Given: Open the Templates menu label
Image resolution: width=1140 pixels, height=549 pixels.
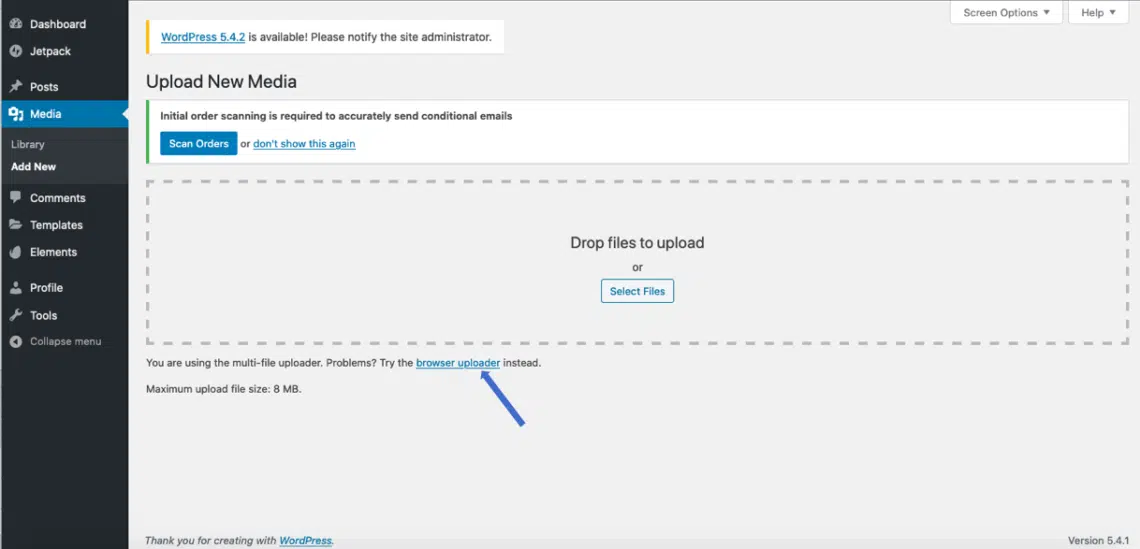Looking at the screenshot, I should [x=56, y=225].
